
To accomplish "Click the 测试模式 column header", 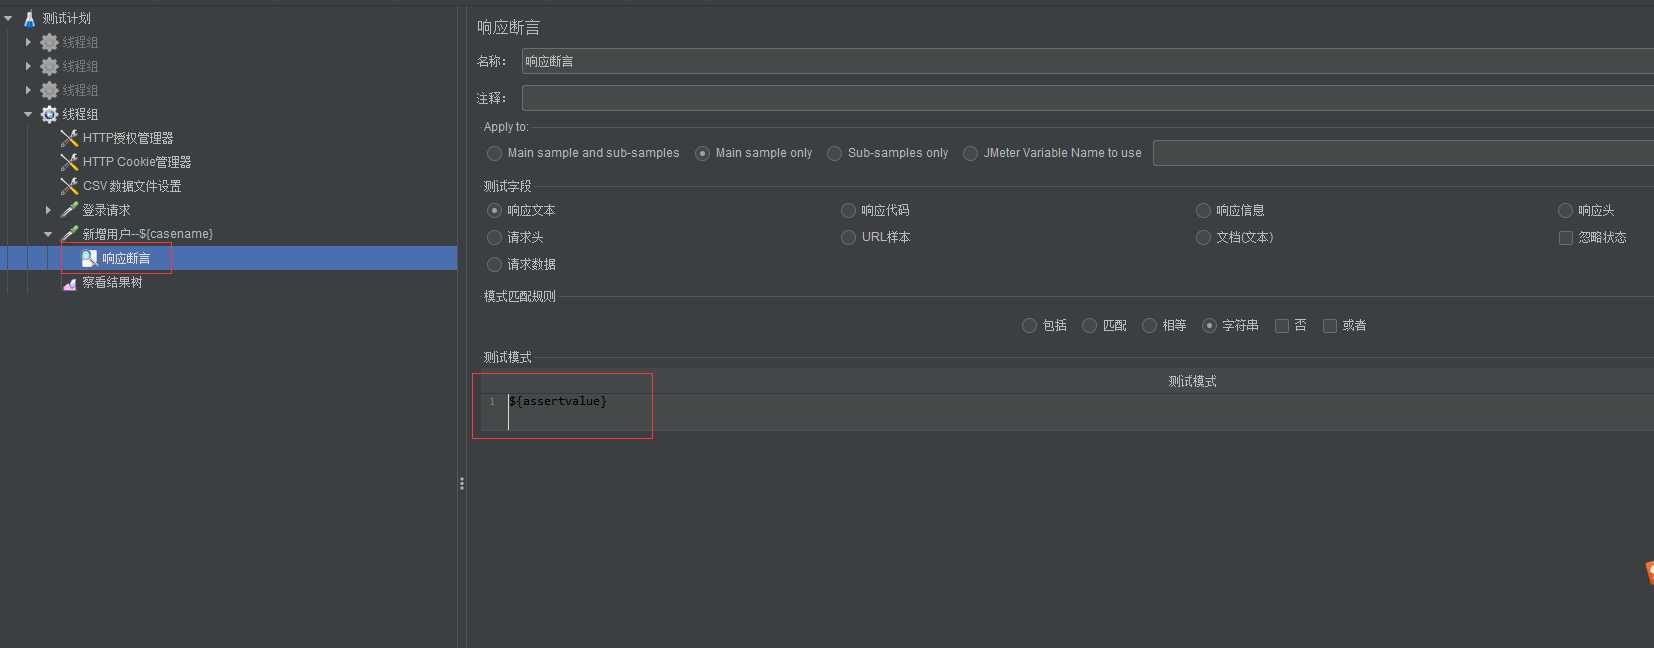I will pyautogui.click(x=1192, y=381).
